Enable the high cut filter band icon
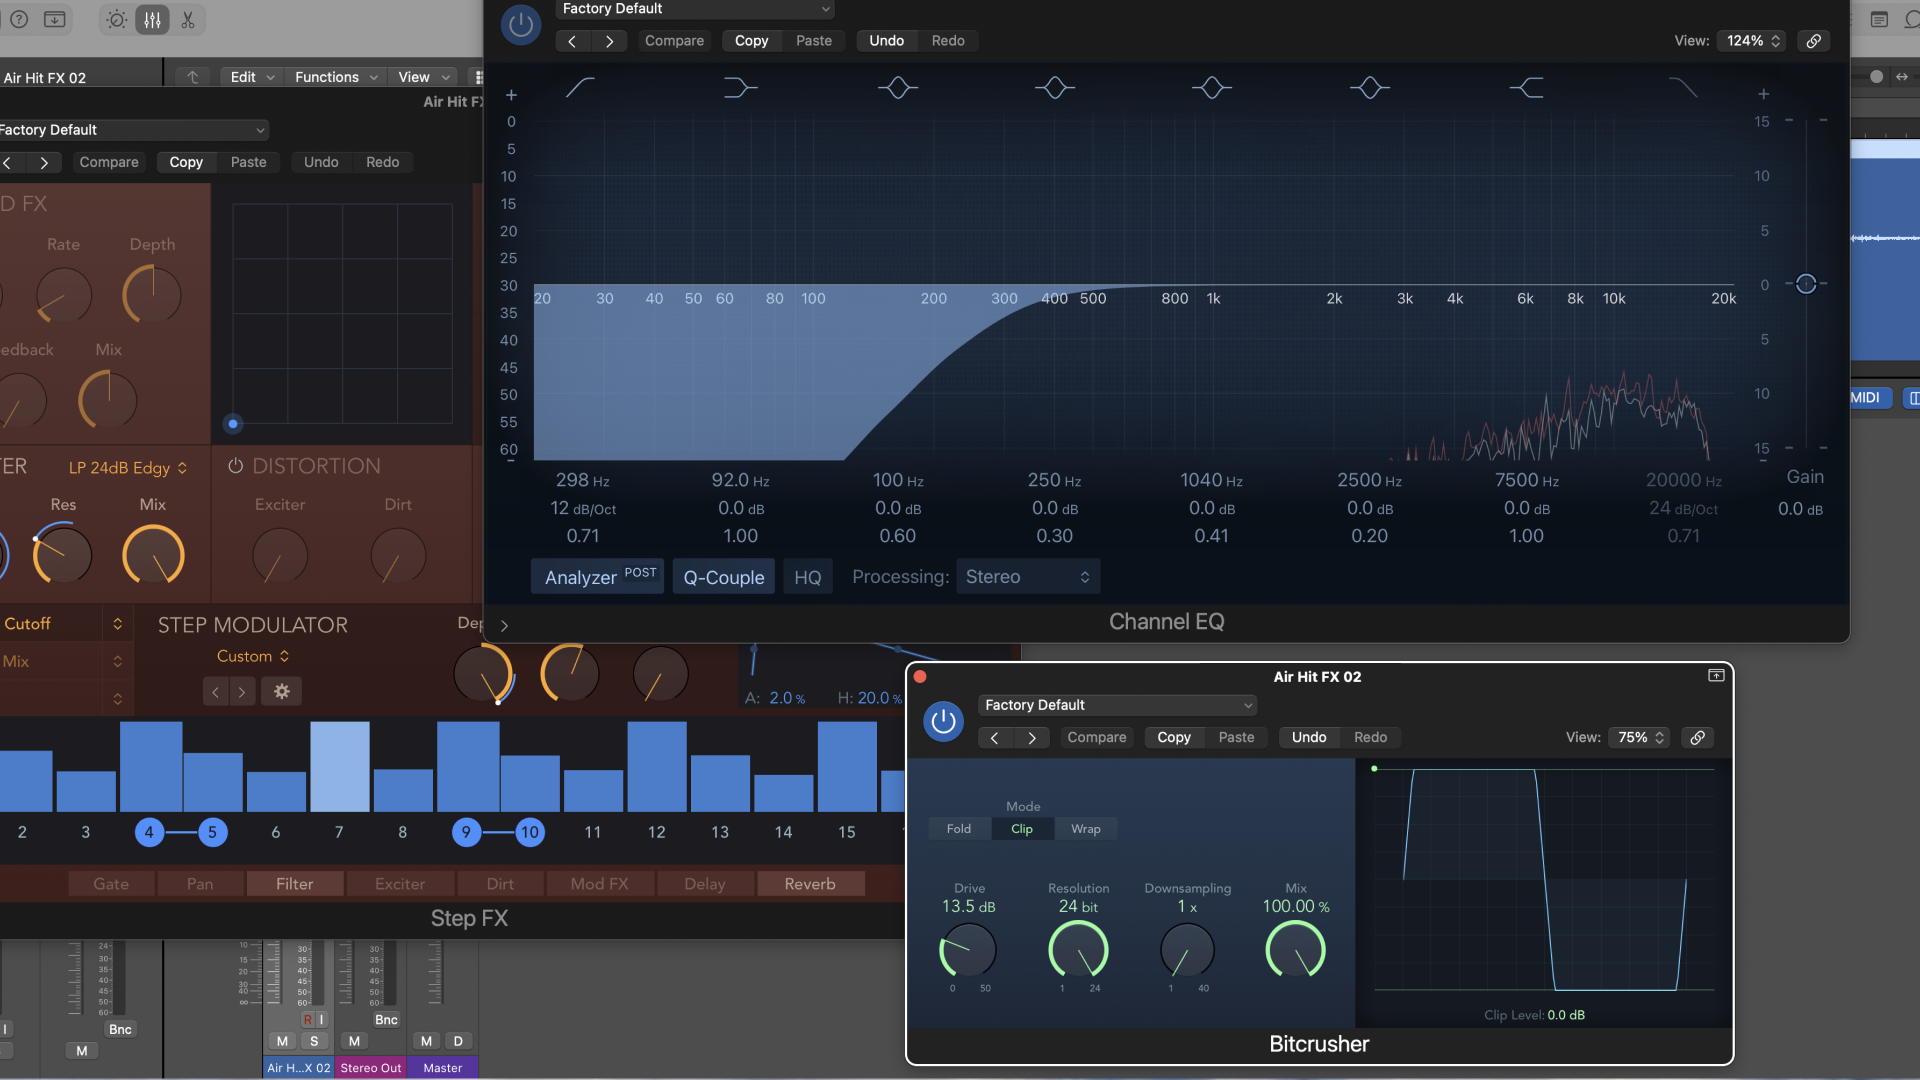Viewport: 1920px width, 1080px height. 1683,88
